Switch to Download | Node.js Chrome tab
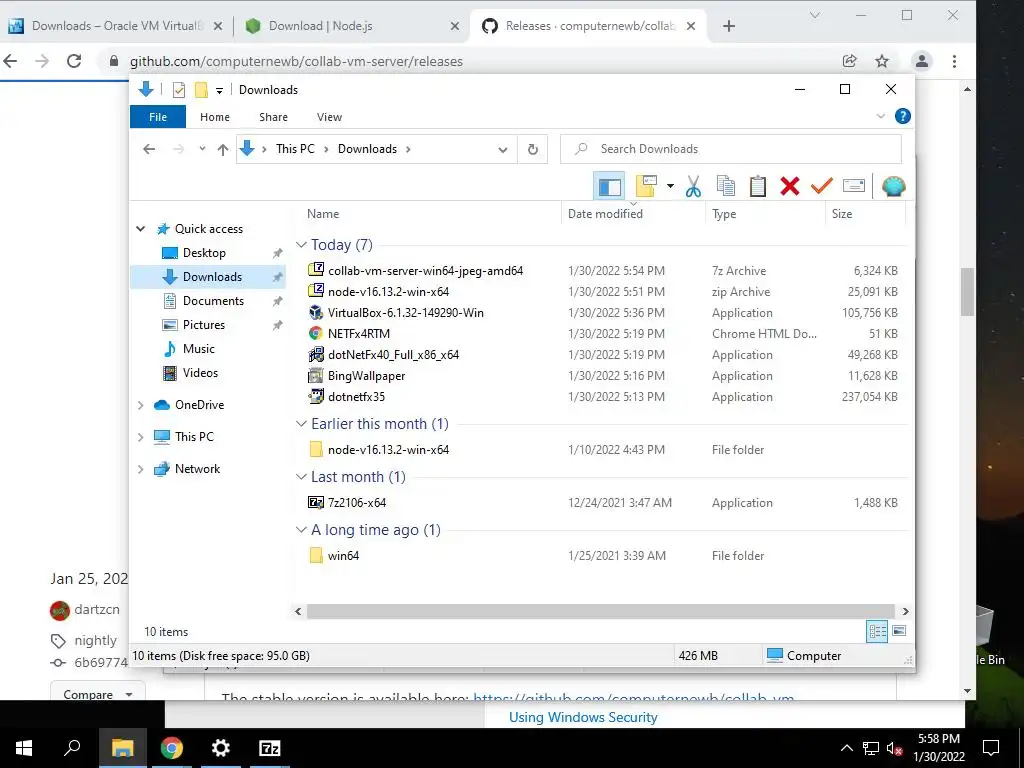This screenshot has height=768, width=1024. 352,26
